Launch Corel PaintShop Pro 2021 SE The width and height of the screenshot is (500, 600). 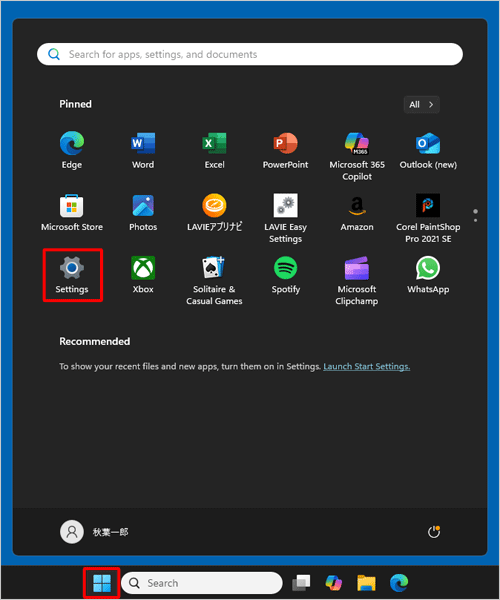click(428, 218)
